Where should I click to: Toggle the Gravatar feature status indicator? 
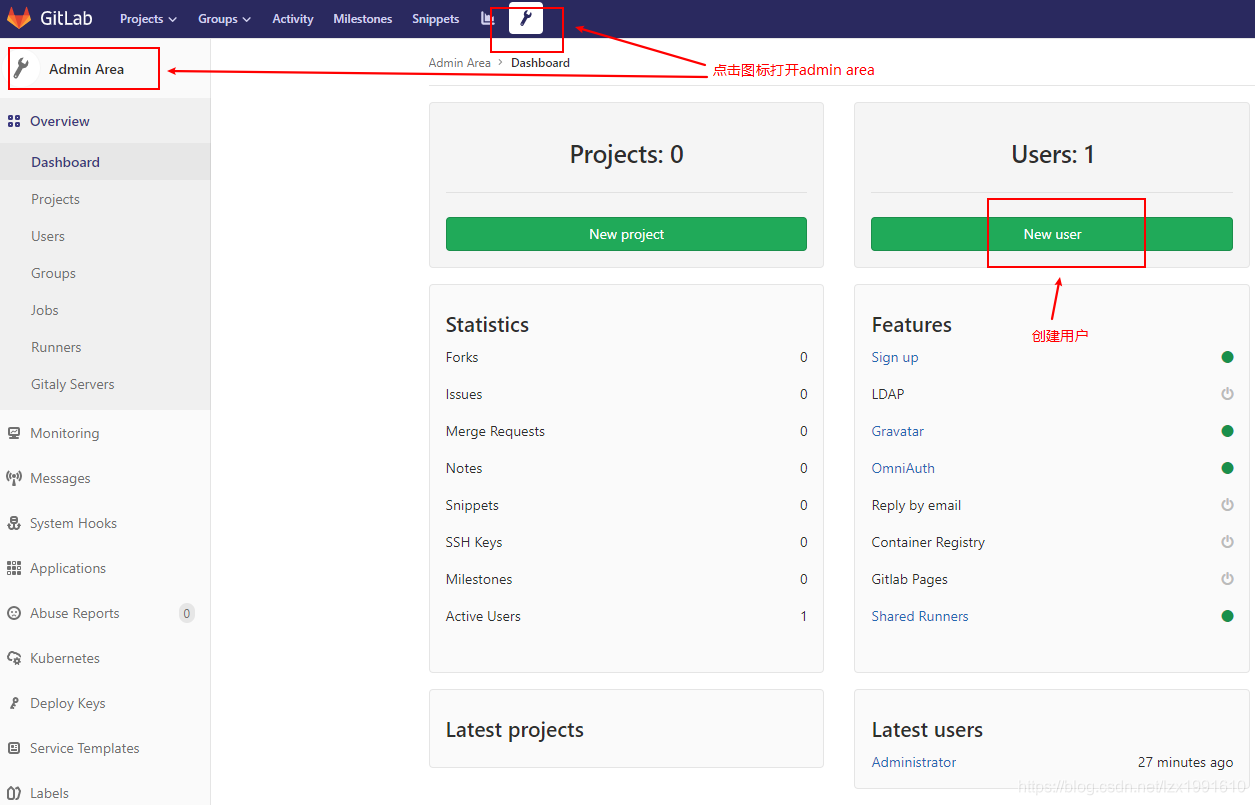(1227, 431)
